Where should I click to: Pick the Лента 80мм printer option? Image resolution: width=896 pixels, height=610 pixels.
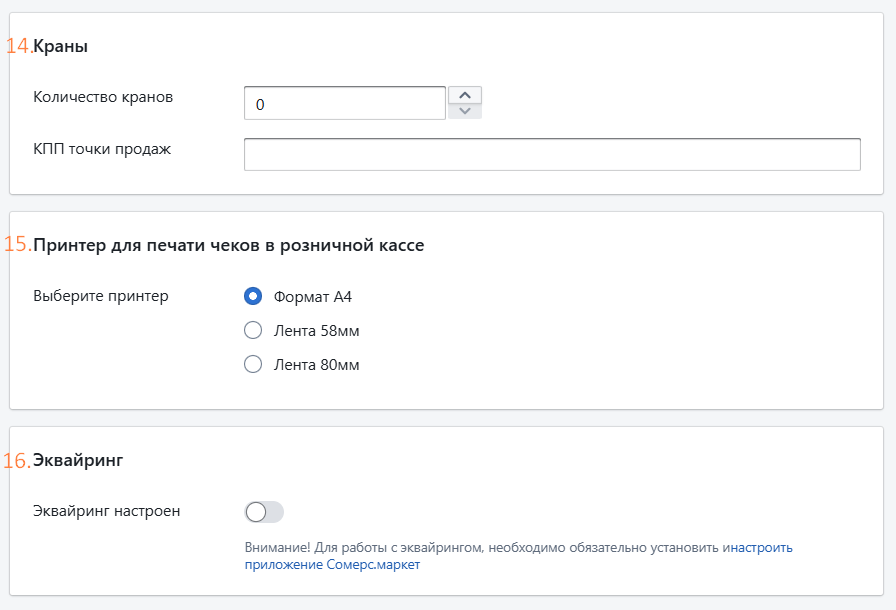[253, 364]
